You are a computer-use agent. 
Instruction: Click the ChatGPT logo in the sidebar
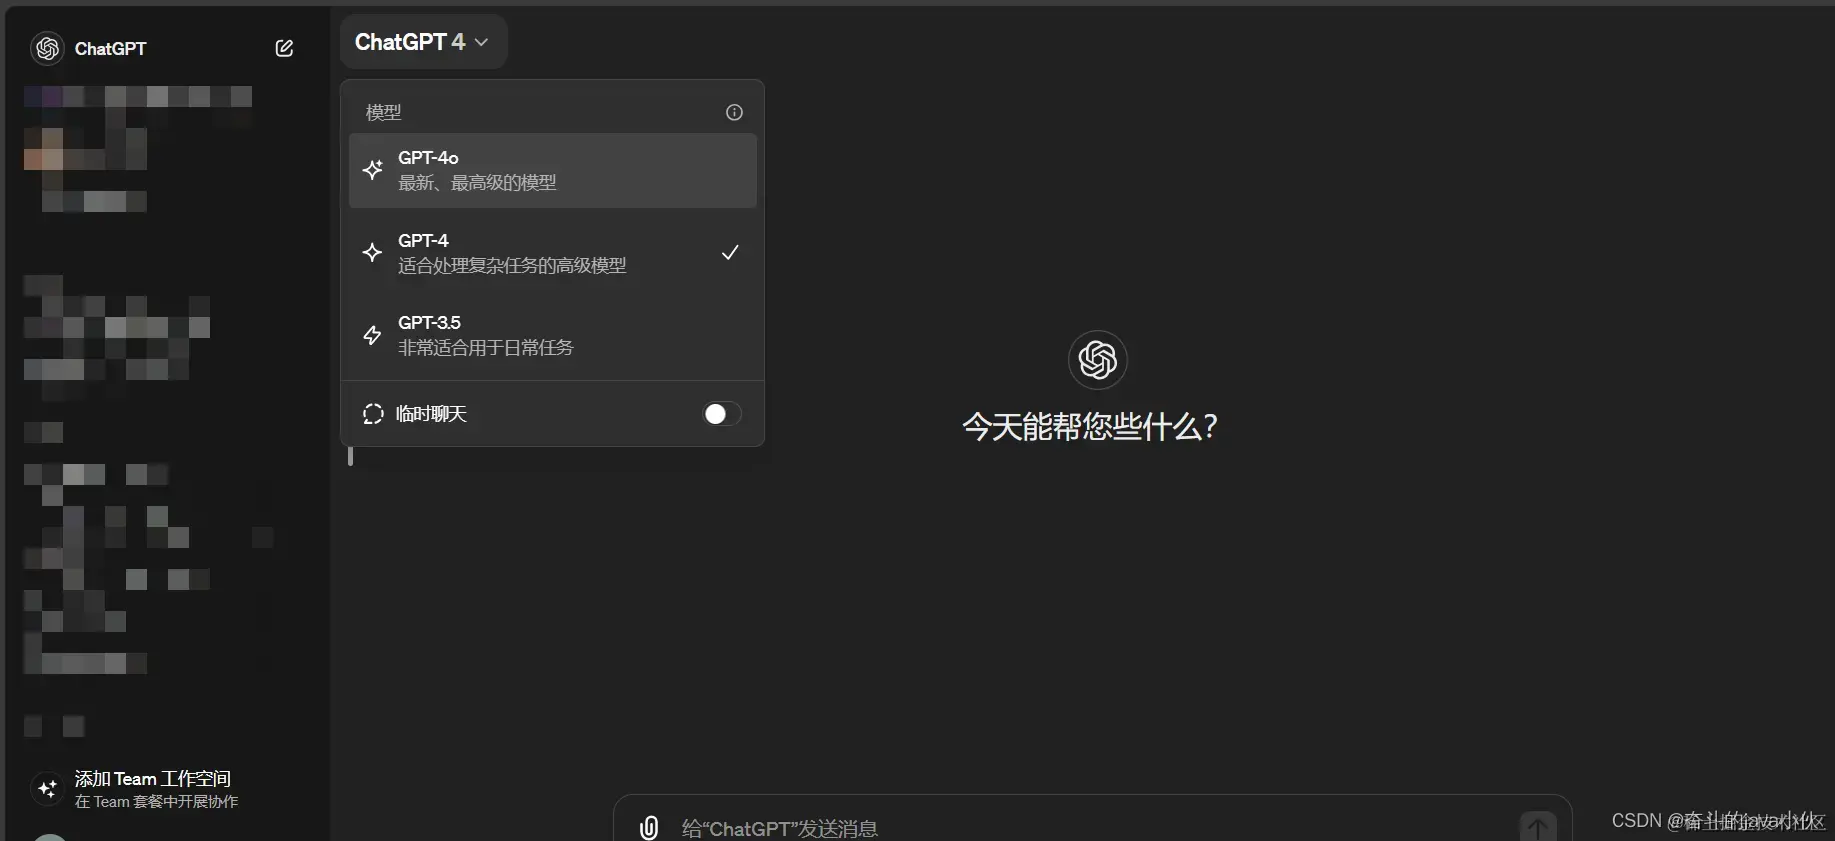47,48
